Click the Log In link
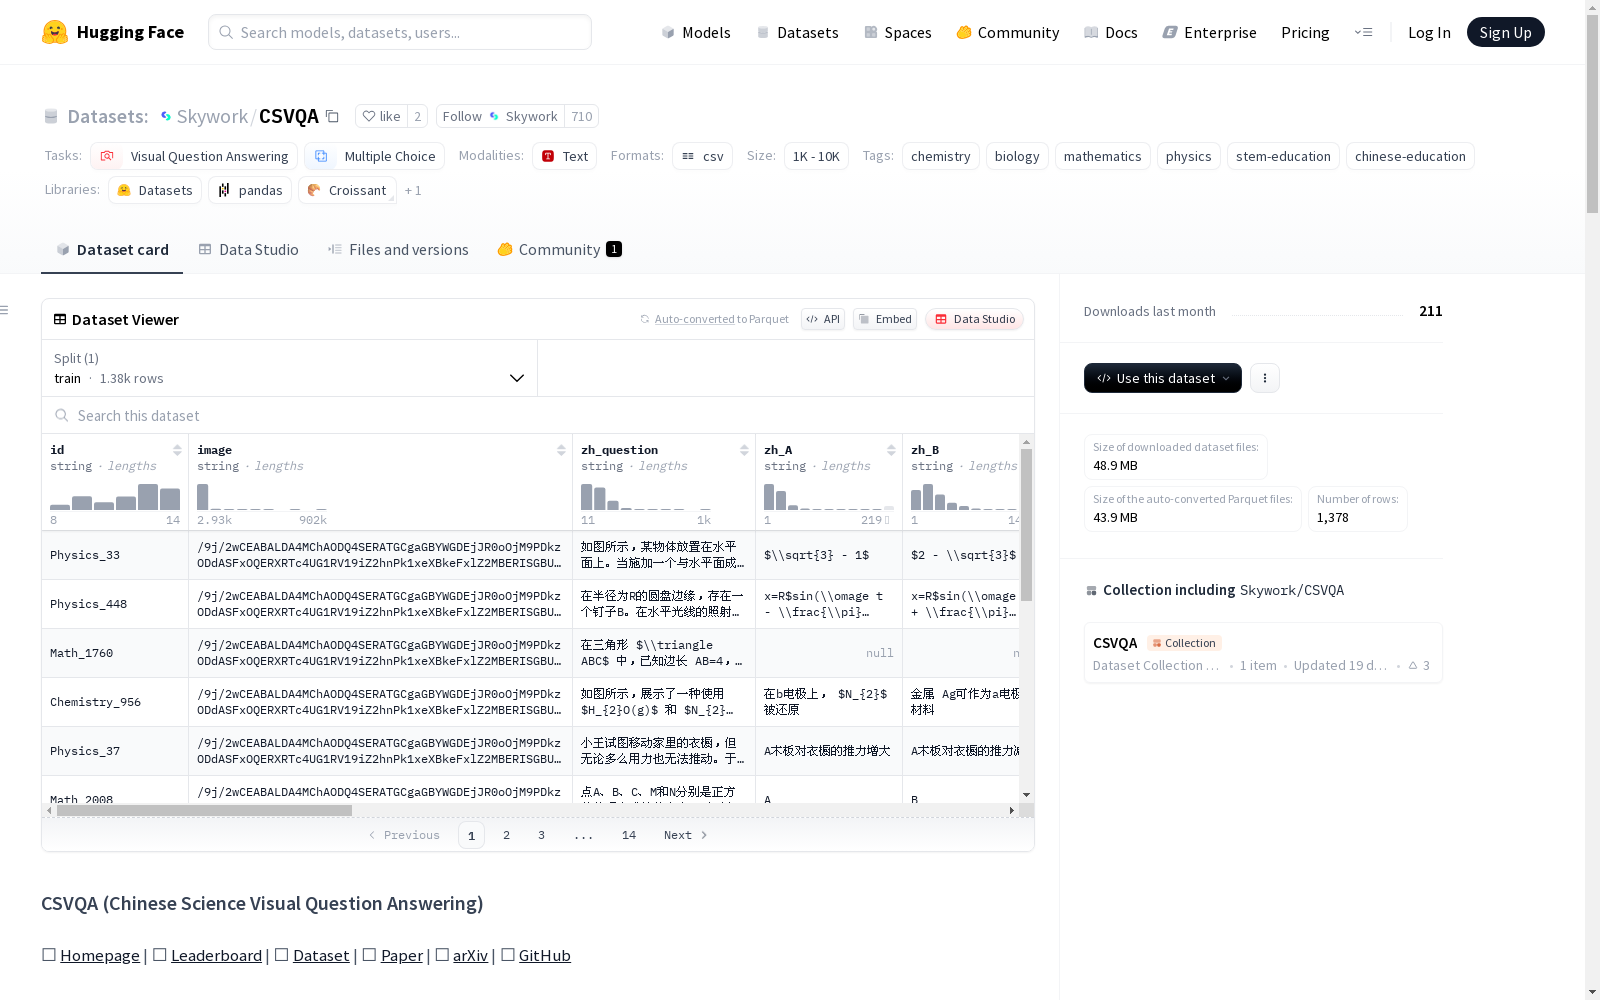 point(1429,32)
